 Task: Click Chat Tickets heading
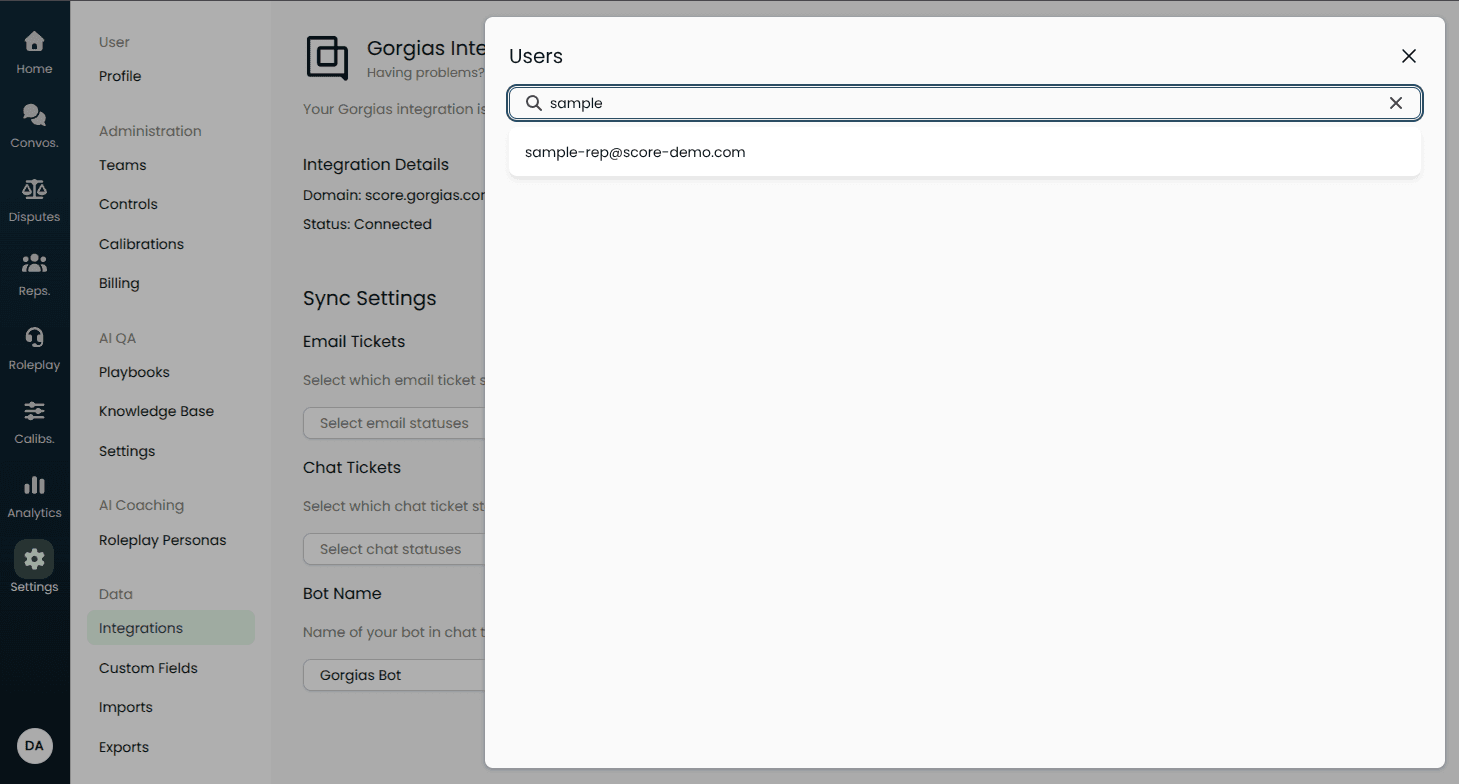352,467
